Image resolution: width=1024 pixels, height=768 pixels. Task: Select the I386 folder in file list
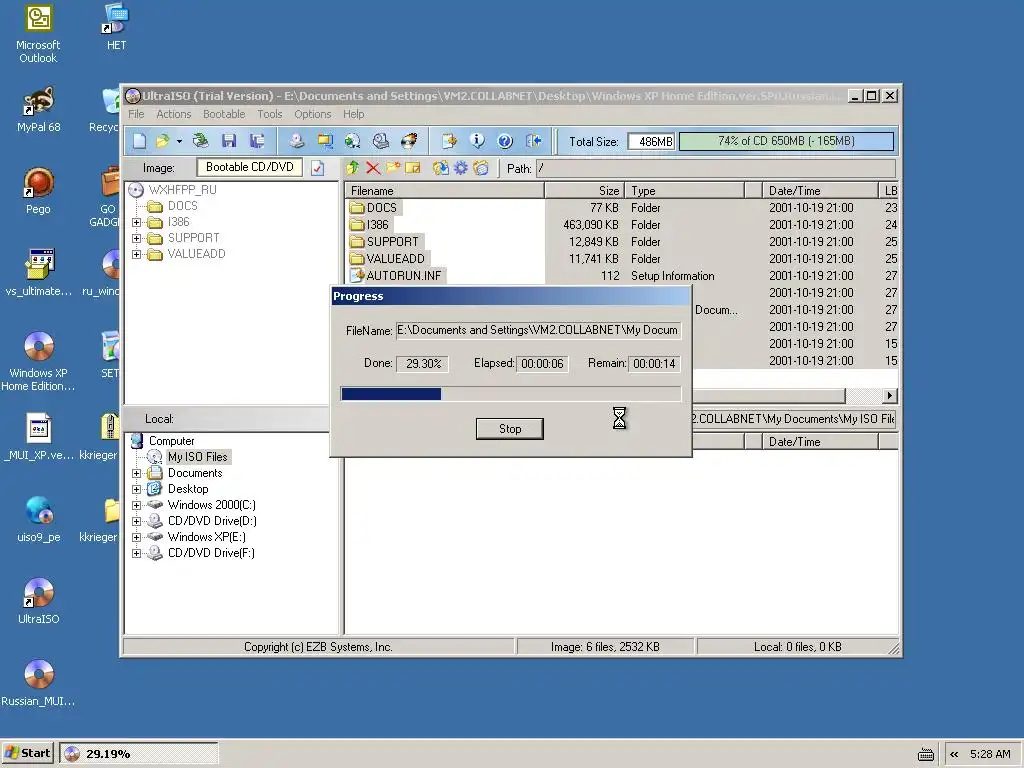point(377,225)
